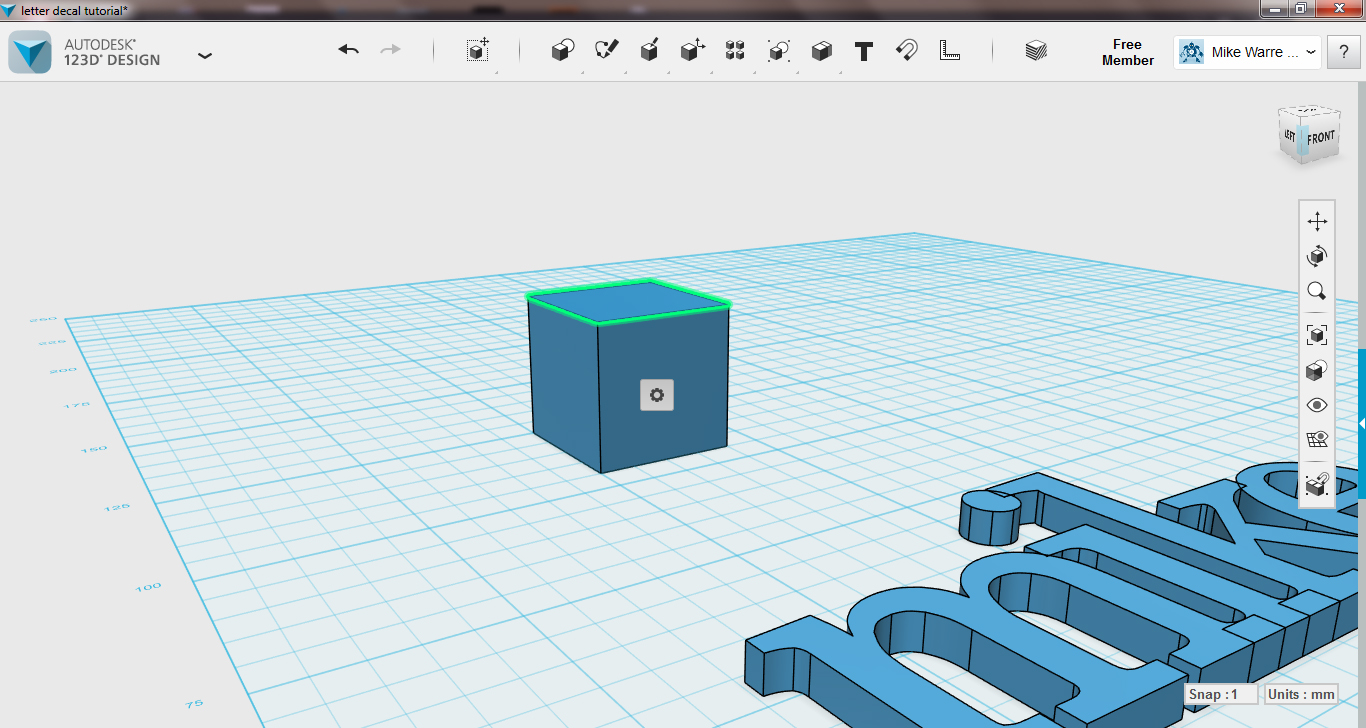Open the Primitives menu
Screen dimensions: 1366x728
point(563,51)
